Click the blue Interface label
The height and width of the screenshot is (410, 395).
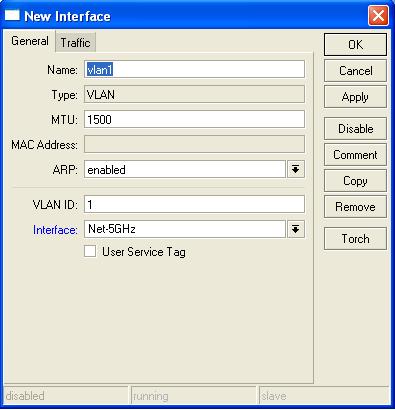(x=55, y=230)
